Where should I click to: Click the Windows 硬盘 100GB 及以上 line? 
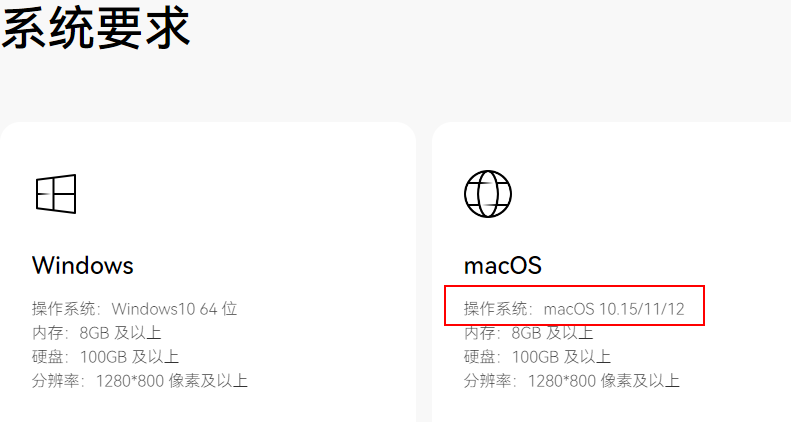tap(105, 357)
